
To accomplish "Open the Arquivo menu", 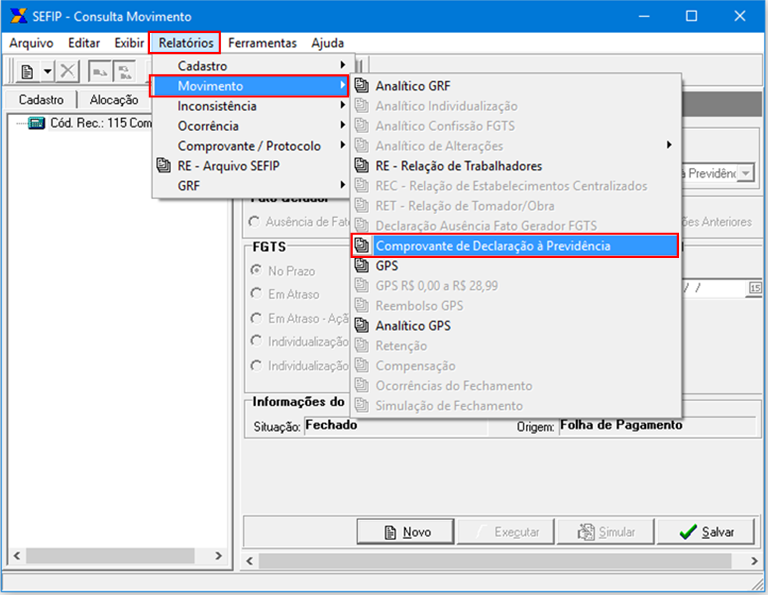I will click(31, 43).
